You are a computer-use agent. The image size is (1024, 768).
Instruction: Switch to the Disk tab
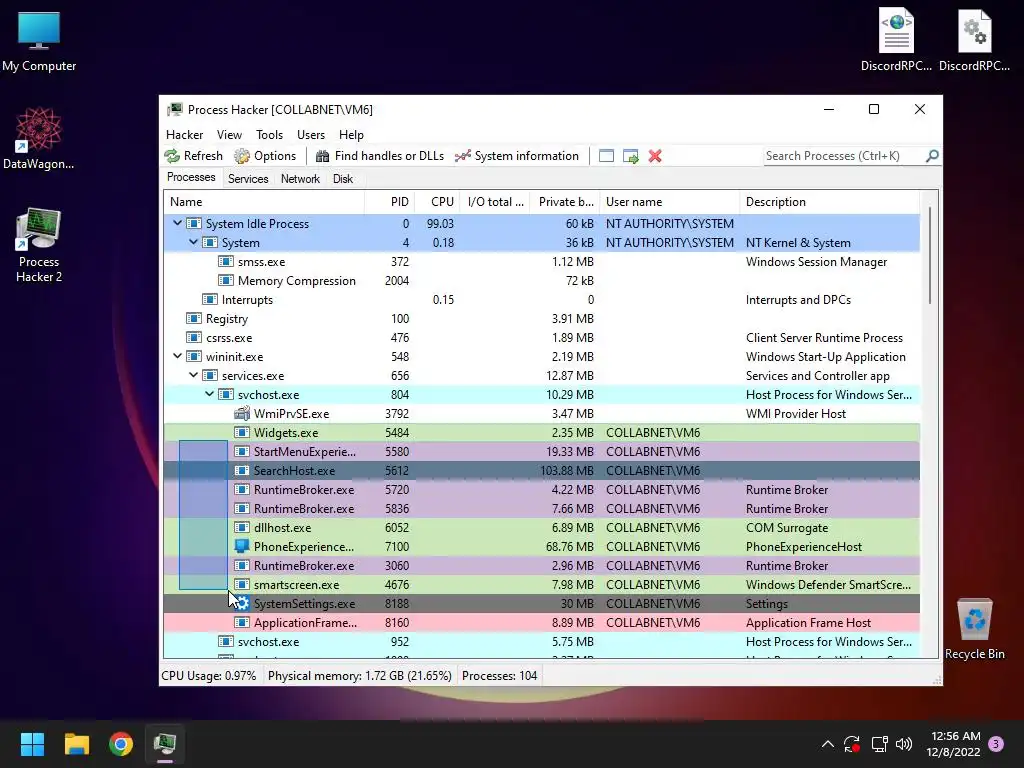(x=343, y=179)
